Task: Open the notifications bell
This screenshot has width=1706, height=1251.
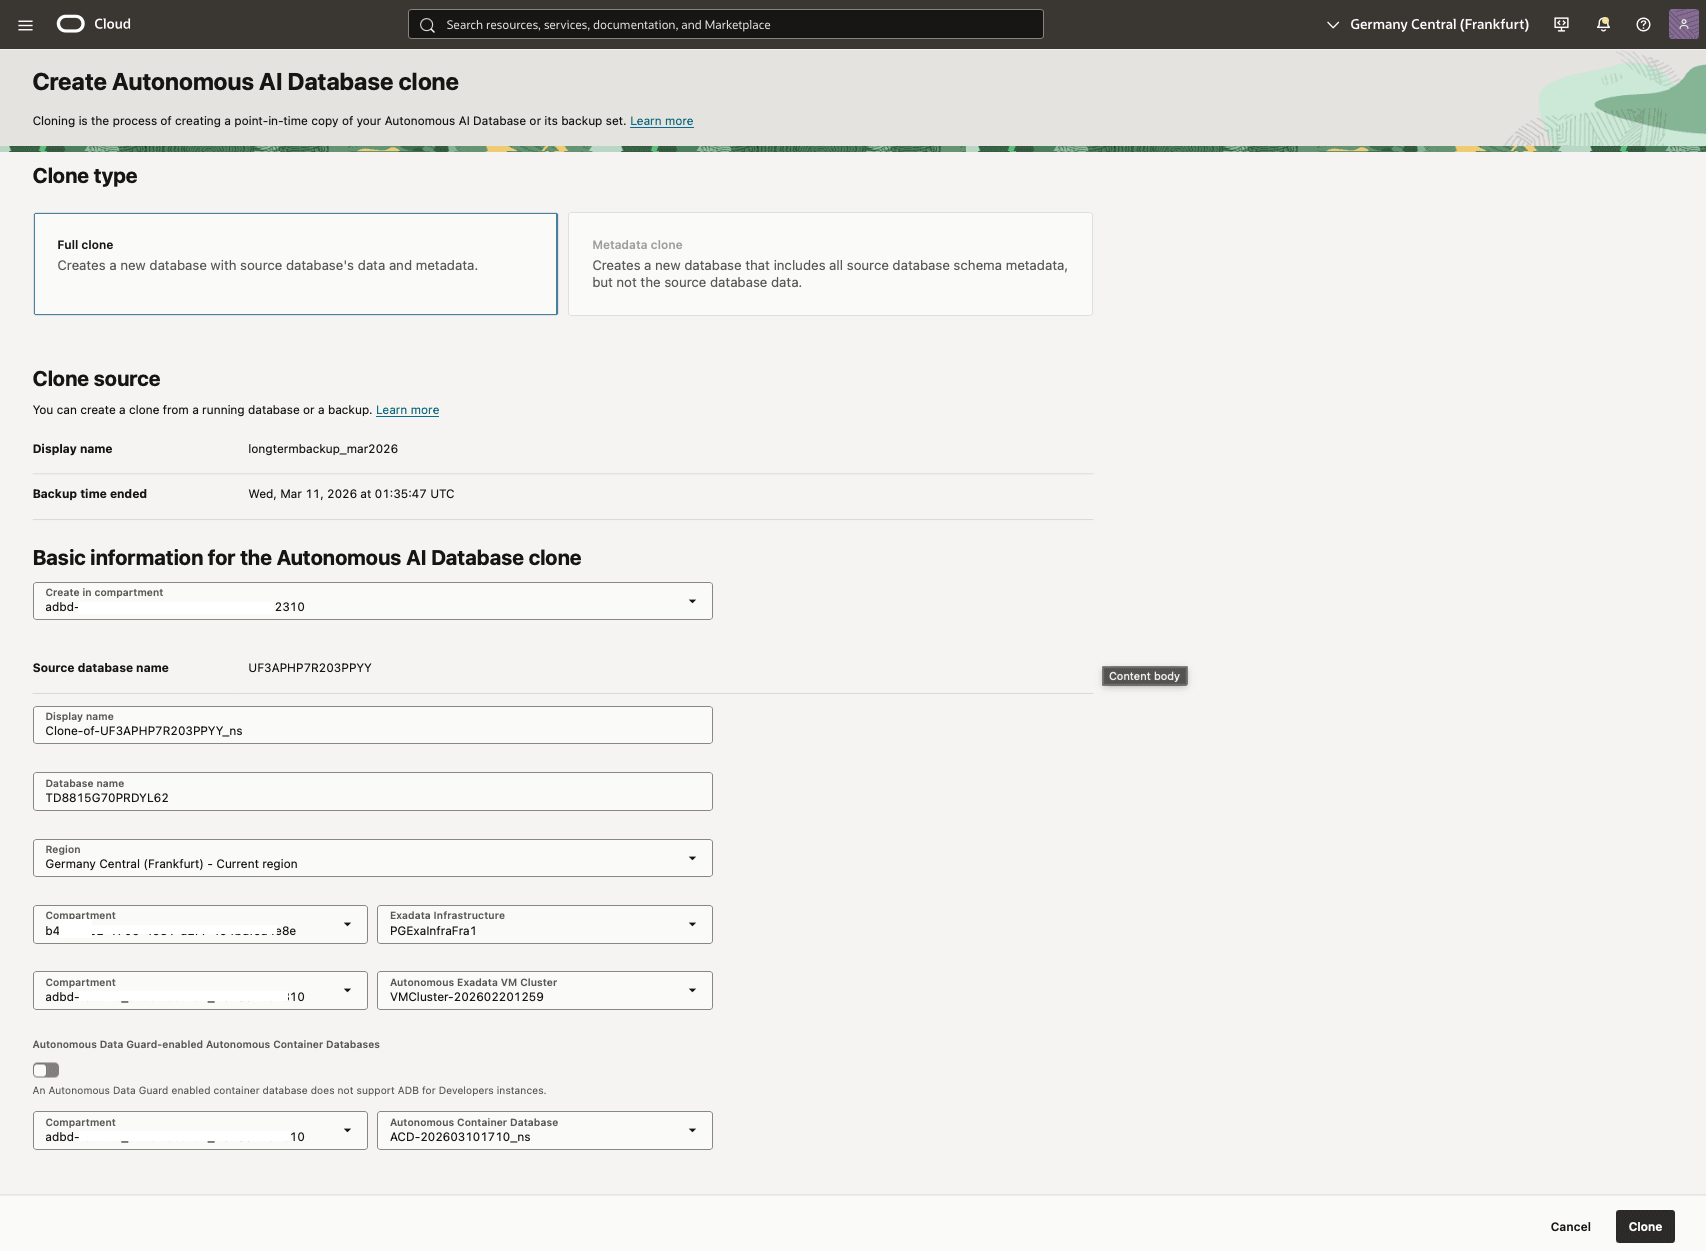Action: point(1603,25)
